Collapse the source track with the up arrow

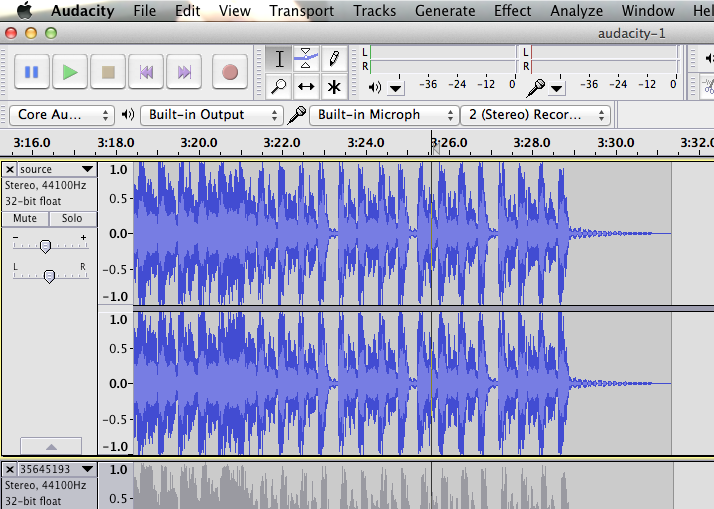(x=51, y=446)
